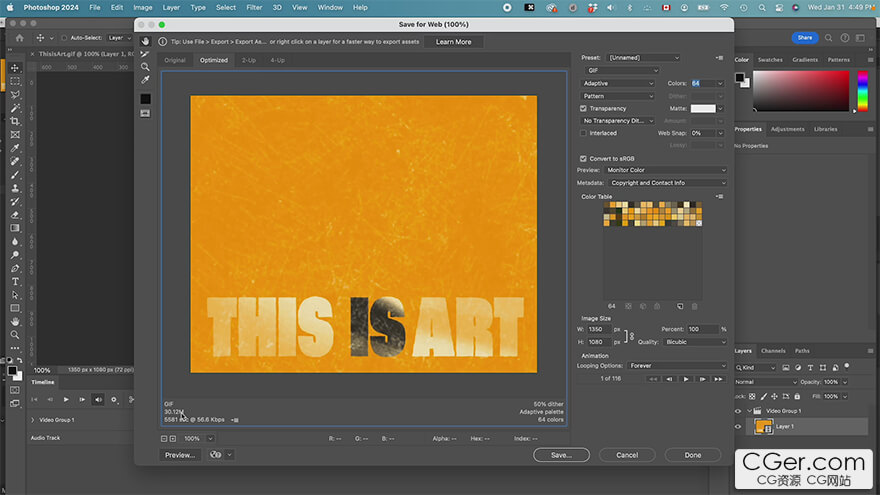Click the delete color trash icon

pos(694,306)
